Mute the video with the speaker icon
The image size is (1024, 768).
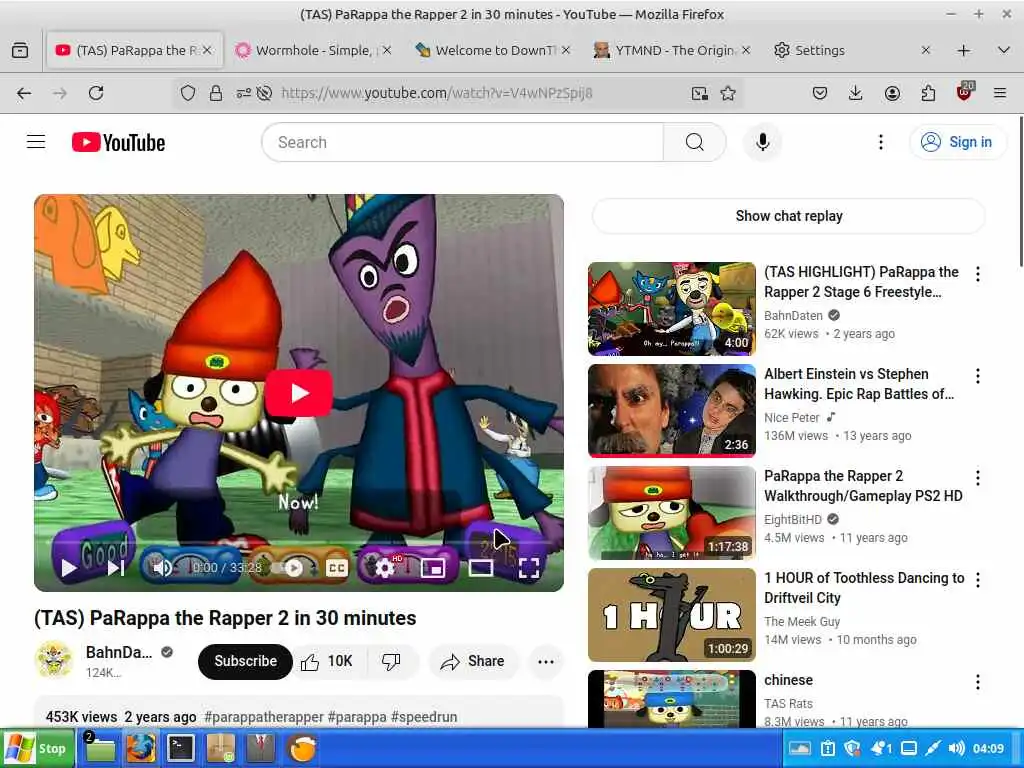tap(161, 568)
